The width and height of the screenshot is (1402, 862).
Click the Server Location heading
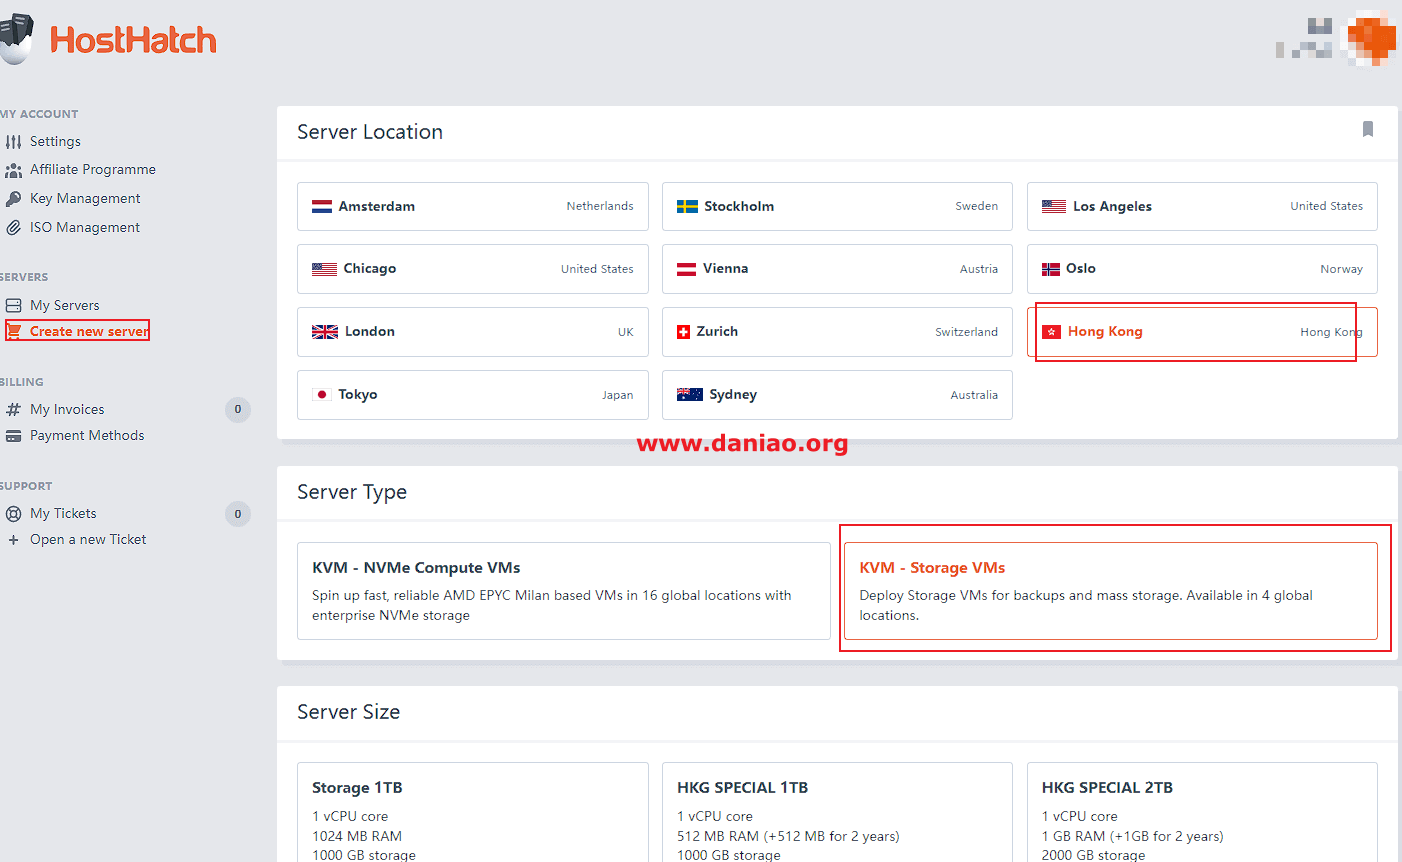[x=370, y=132]
